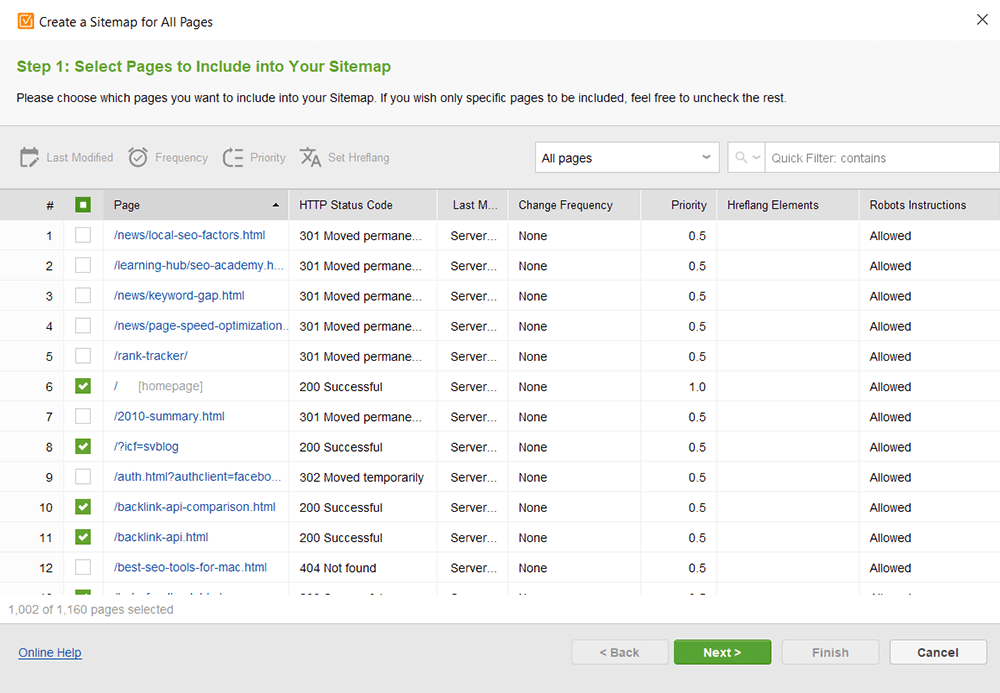Image resolution: width=1000 pixels, height=693 pixels.
Task: Check the /best-seo-tools-for-mac.html checkbox
Action: pyautogui.click(x=83, y=567)
